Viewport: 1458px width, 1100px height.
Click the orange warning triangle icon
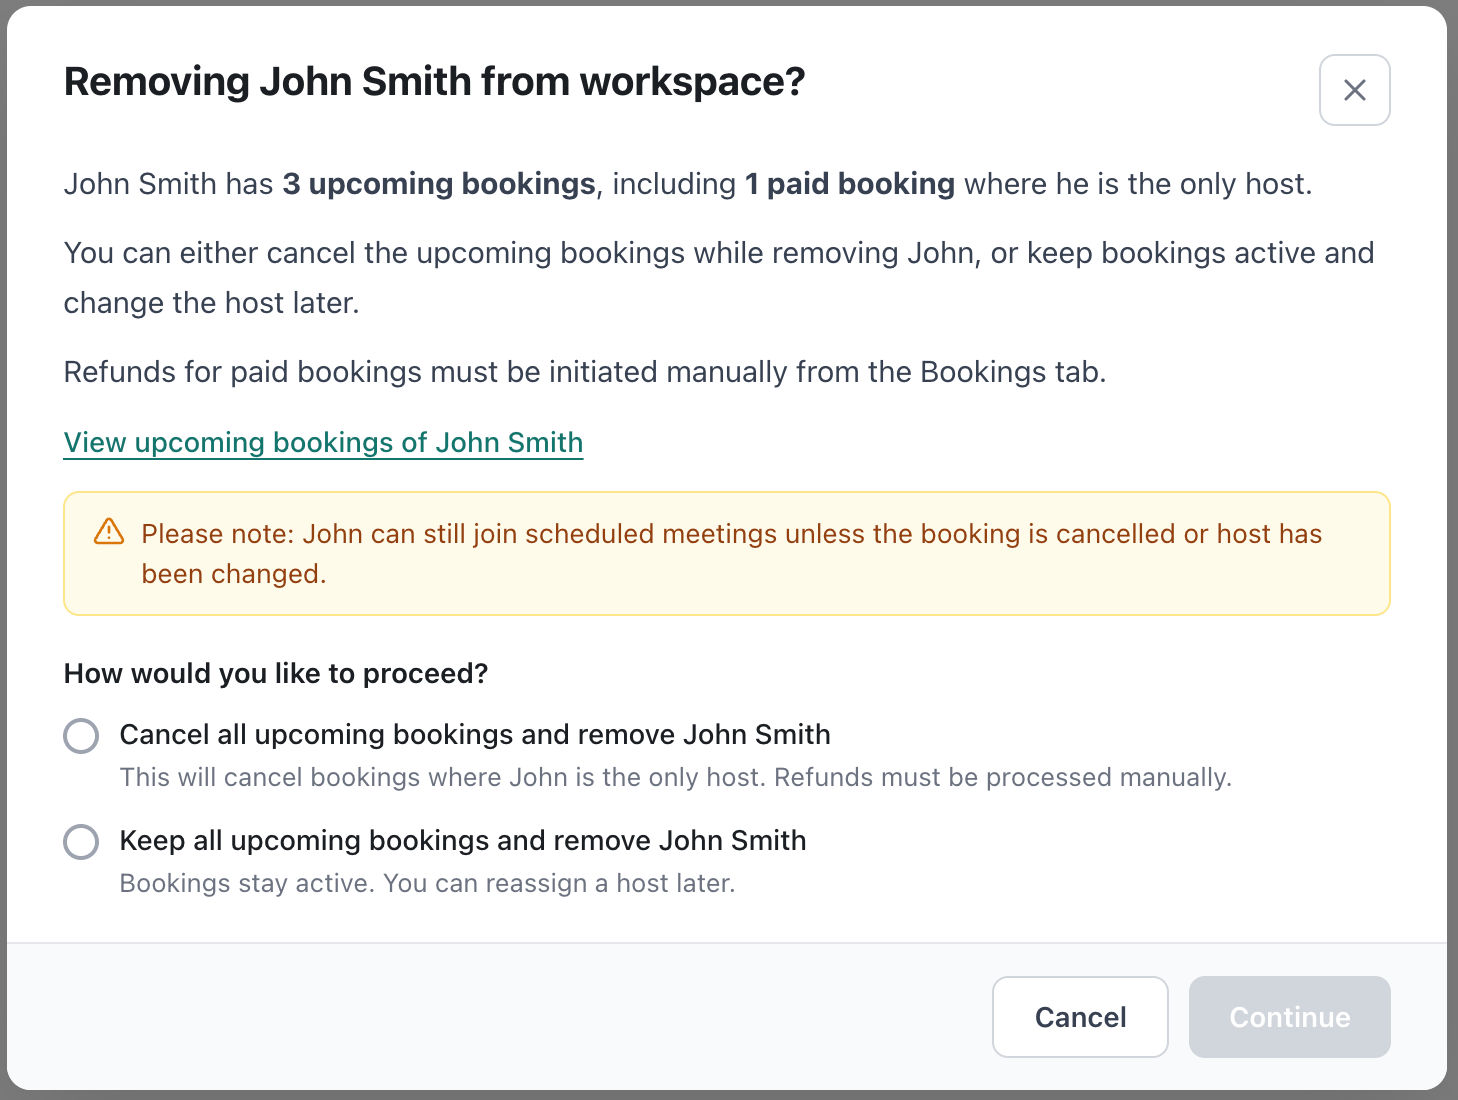pyautogui.click(x=109, y=532)
